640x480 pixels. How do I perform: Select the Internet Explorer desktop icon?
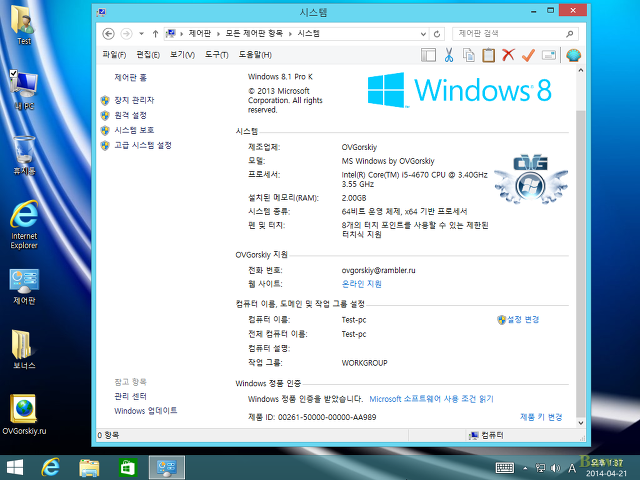[x=24, y=224]
